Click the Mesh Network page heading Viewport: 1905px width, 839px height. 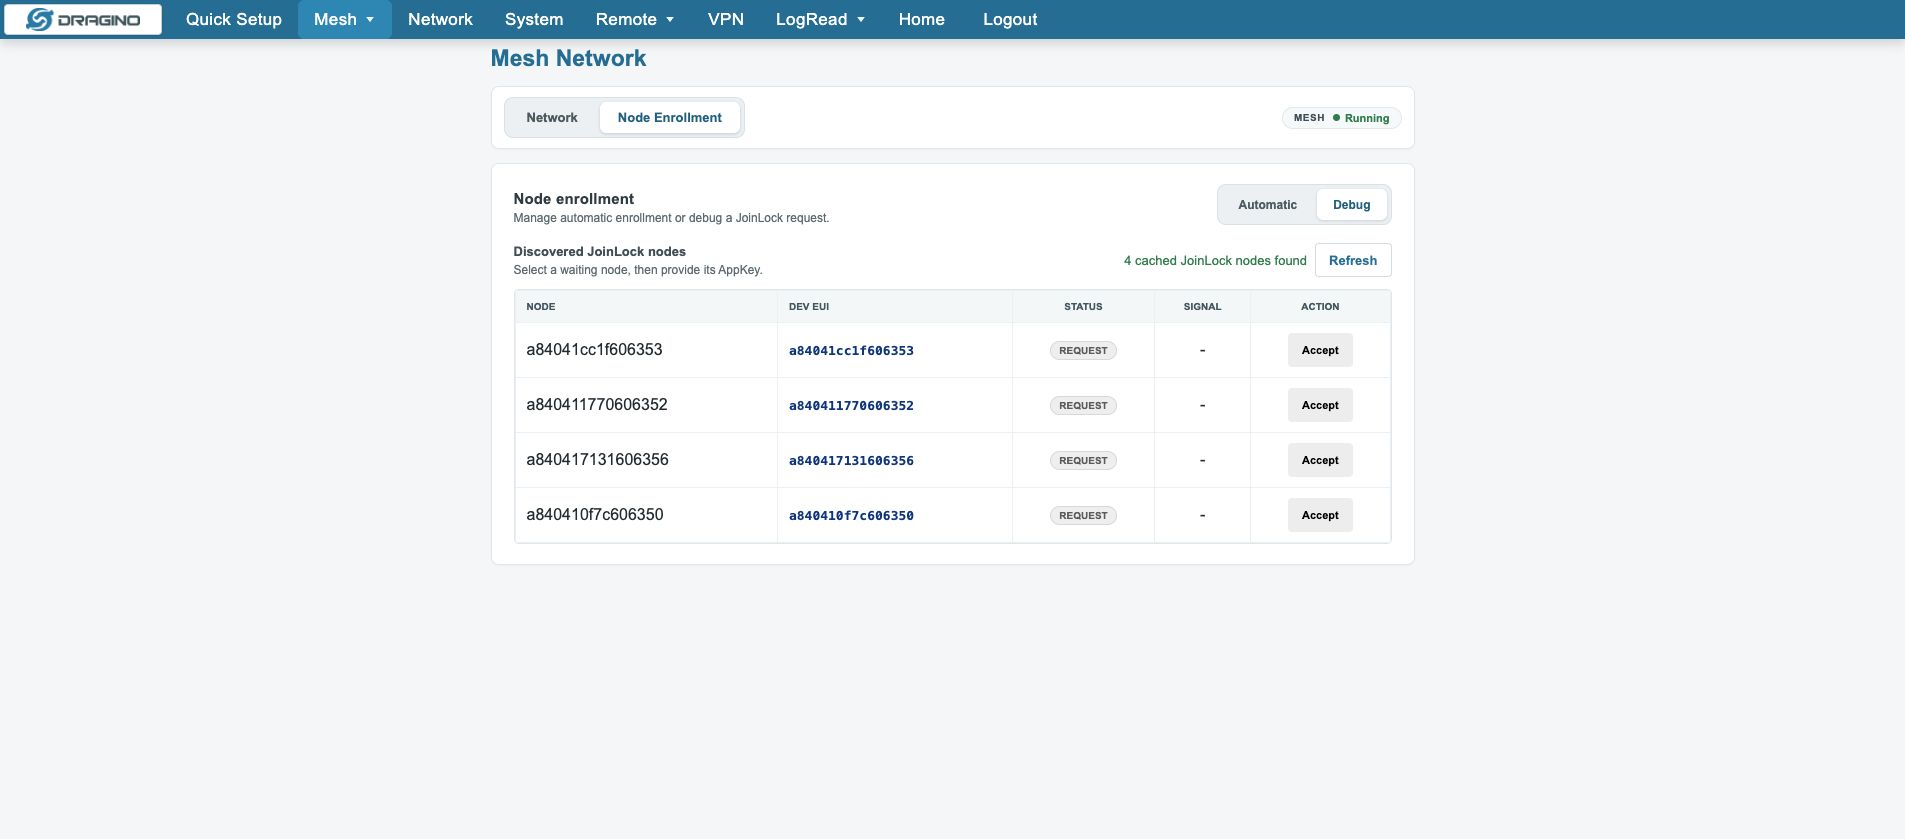[568, 58]
